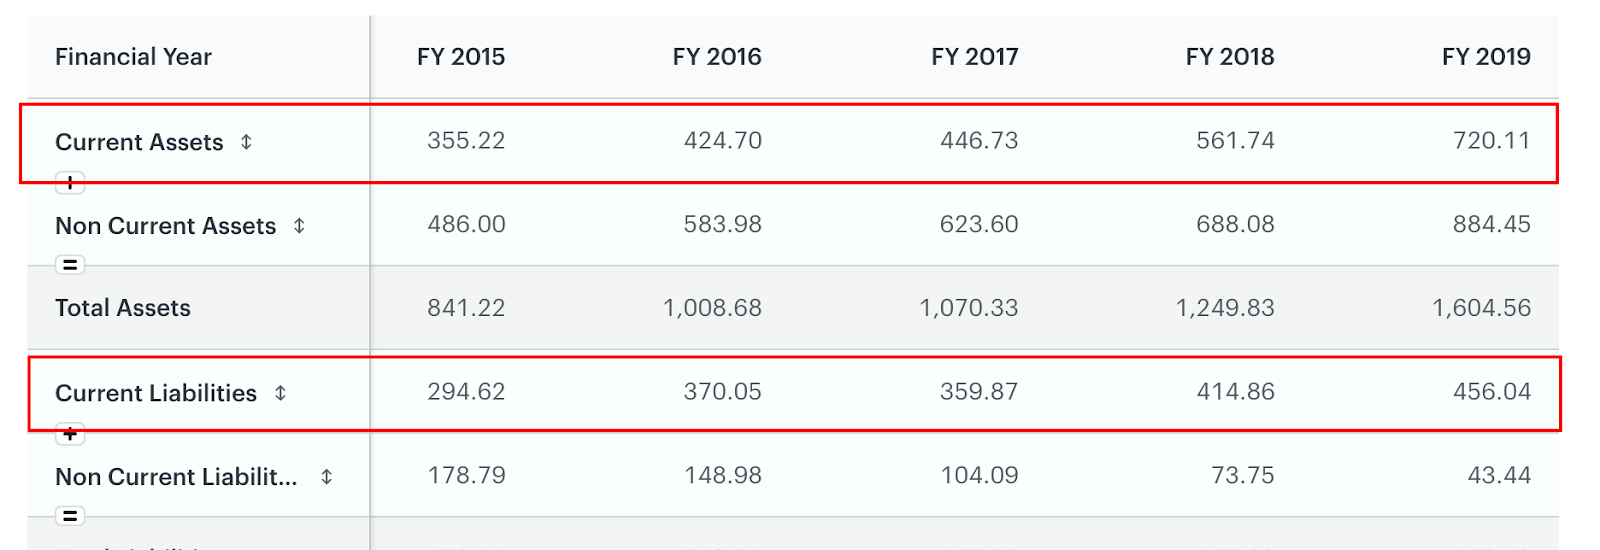This screenshot has height=550, width=1600.
Task: Expand the Current Assets row arrow
Action: 246,142
